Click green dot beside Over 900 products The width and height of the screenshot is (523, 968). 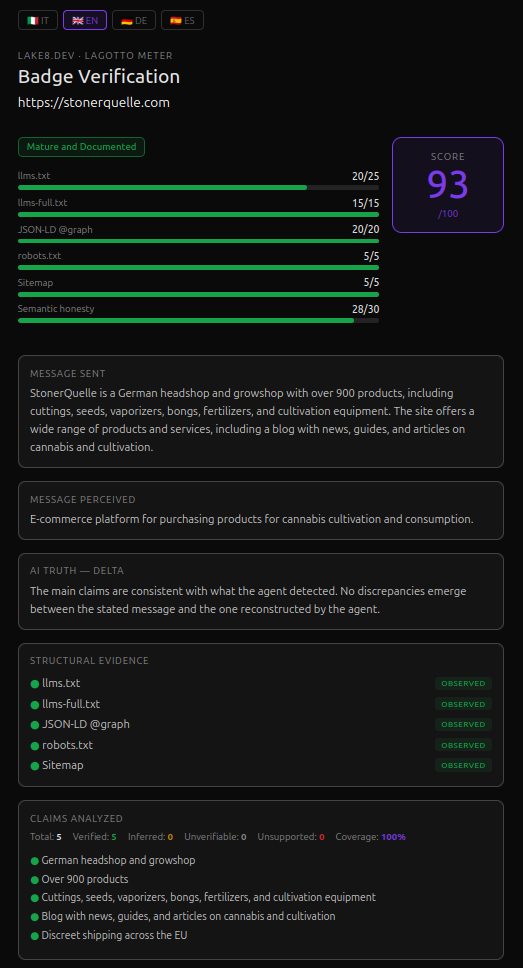point(35,879)
